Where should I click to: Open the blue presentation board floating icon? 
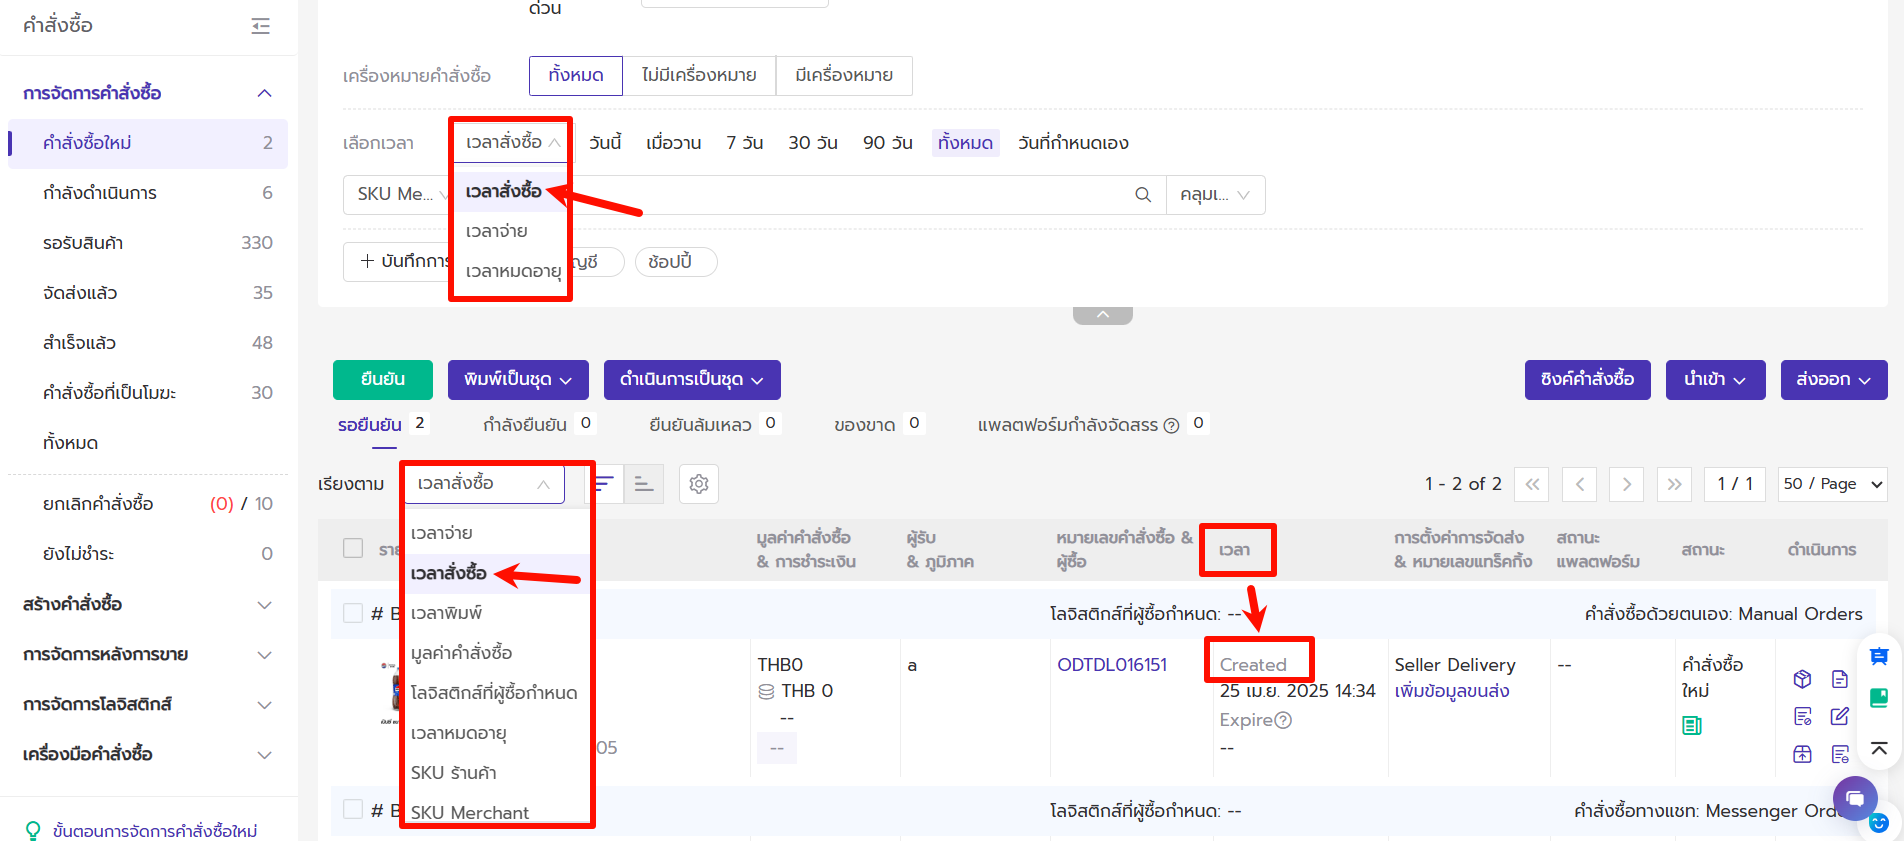(1879, 656)
